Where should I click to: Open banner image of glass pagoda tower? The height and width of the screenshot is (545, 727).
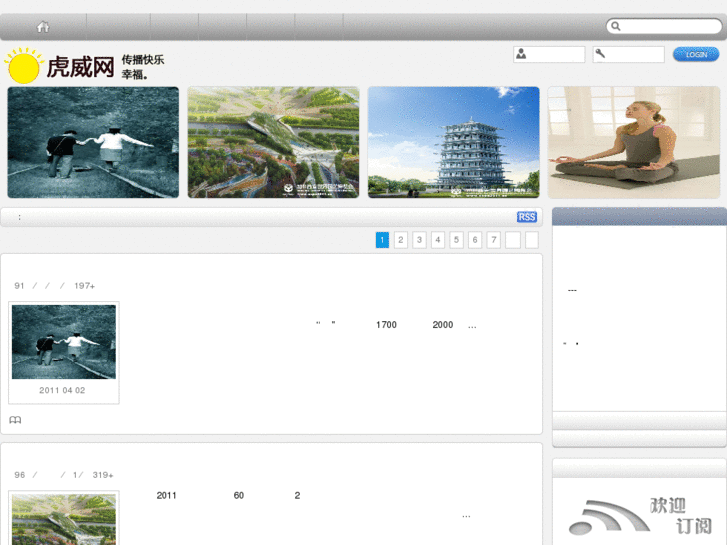click(453, 142)
